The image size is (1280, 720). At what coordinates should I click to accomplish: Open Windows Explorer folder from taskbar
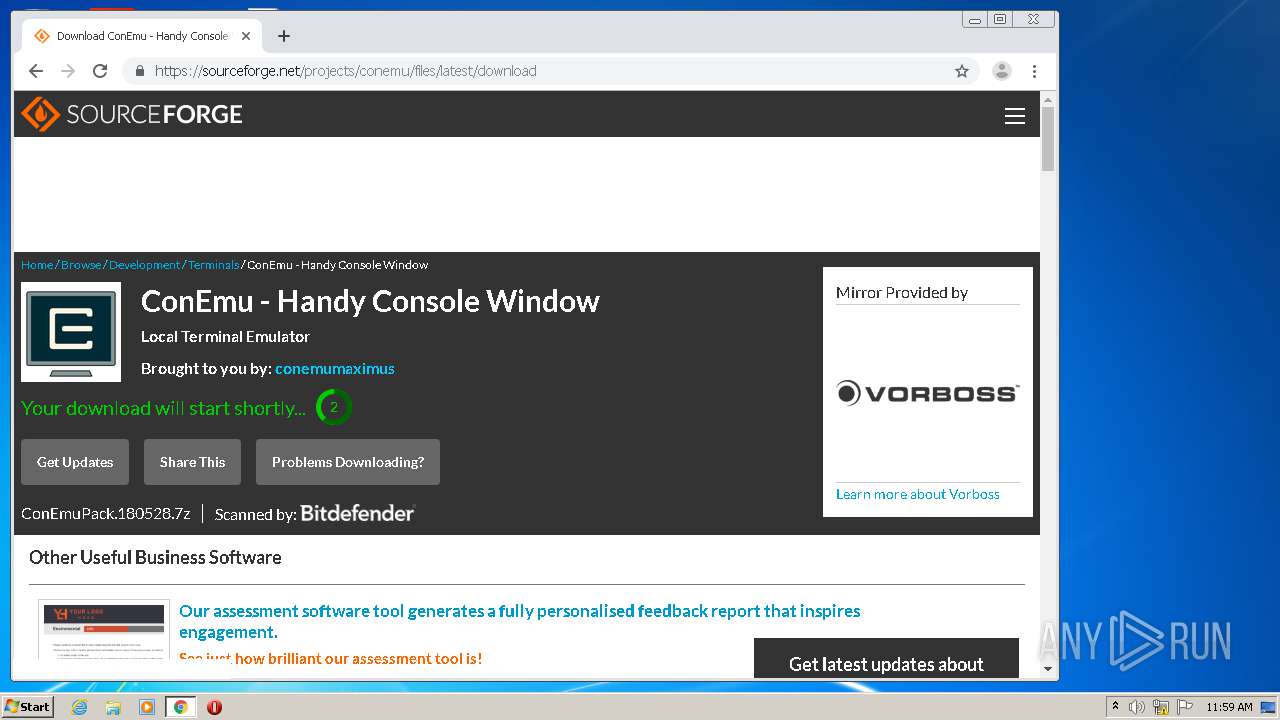tap(113, 707)
